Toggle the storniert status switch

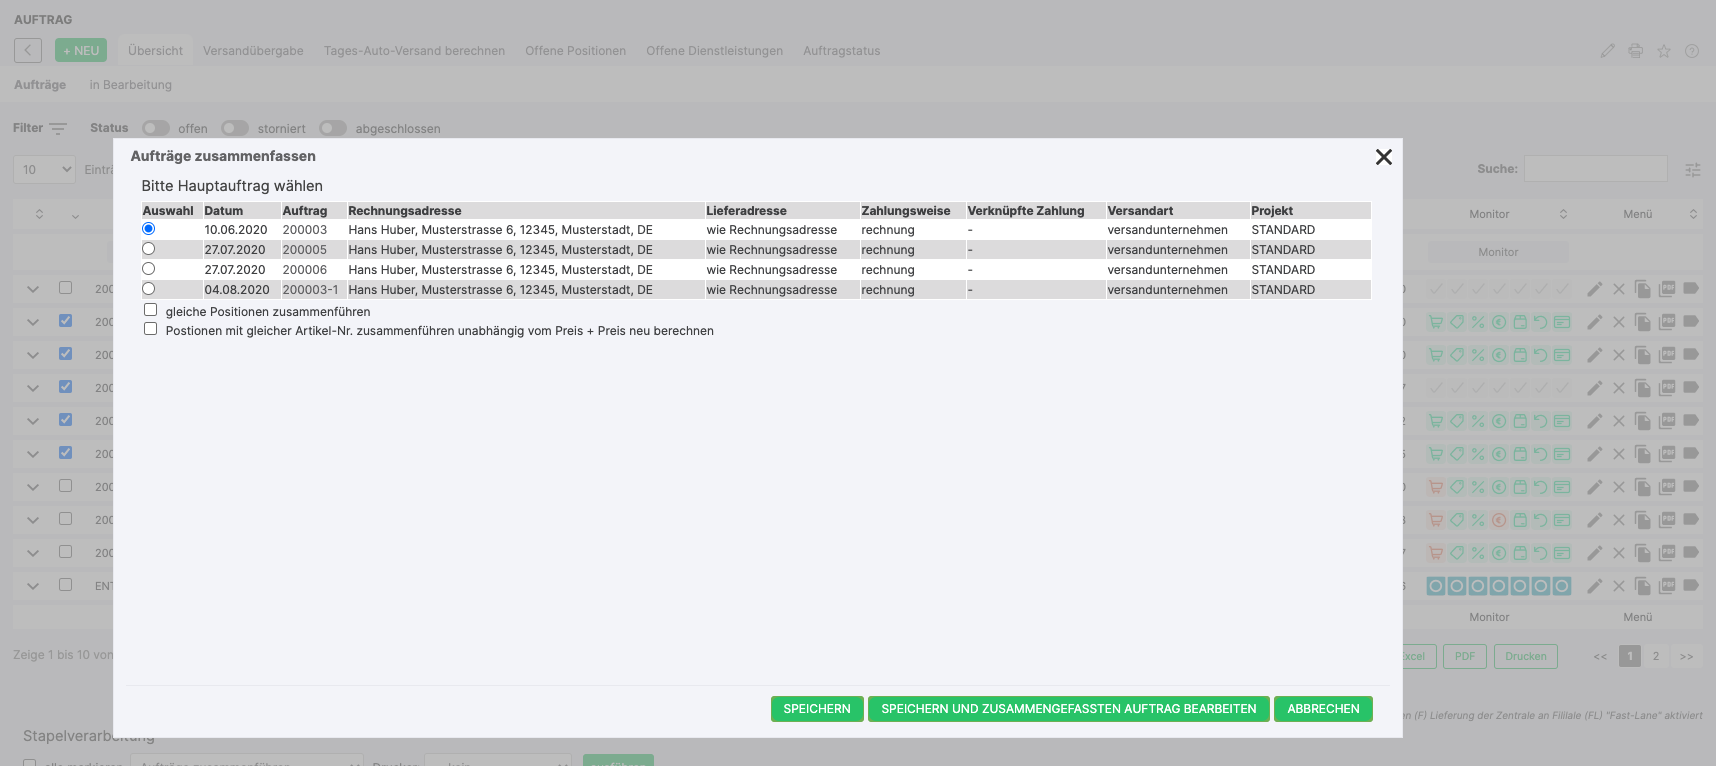point(235,128)
